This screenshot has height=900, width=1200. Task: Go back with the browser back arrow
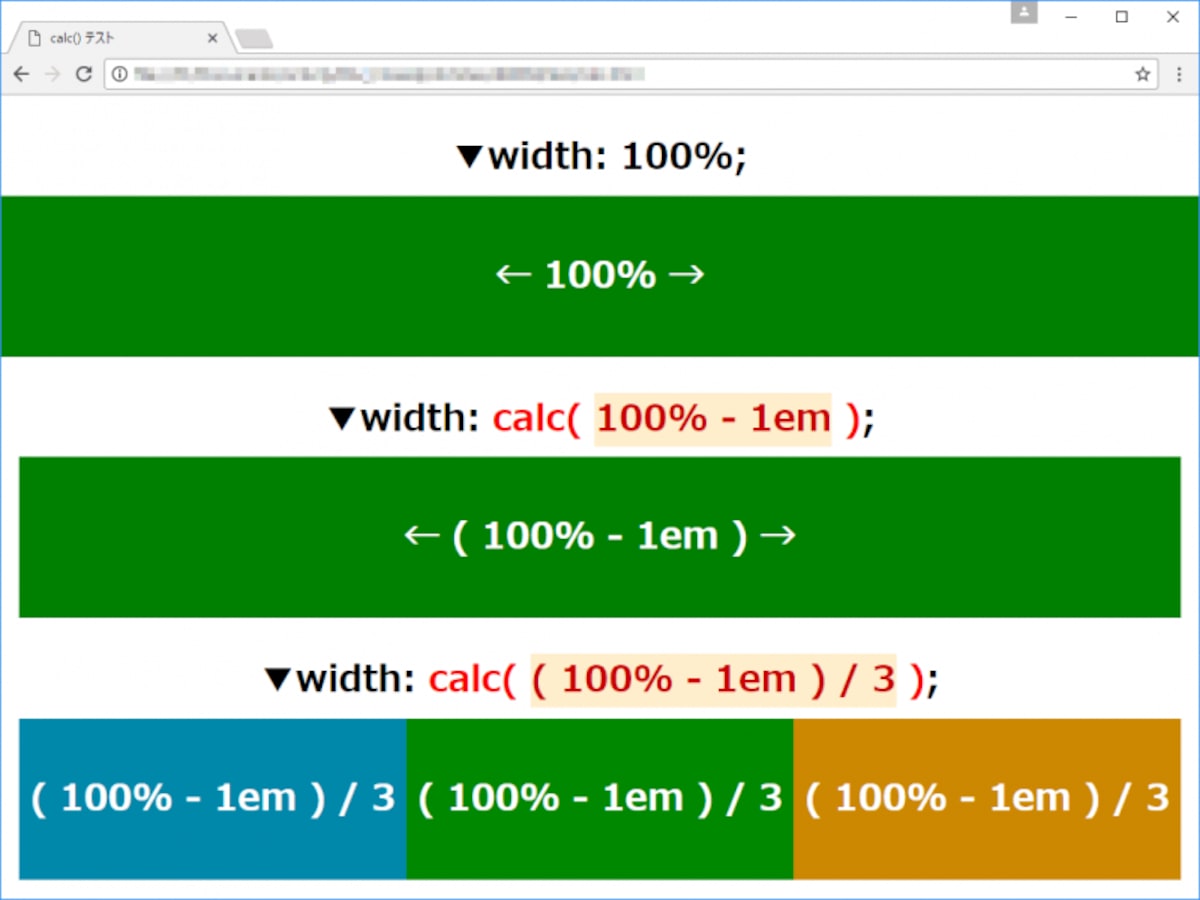(x=21, y=74)
